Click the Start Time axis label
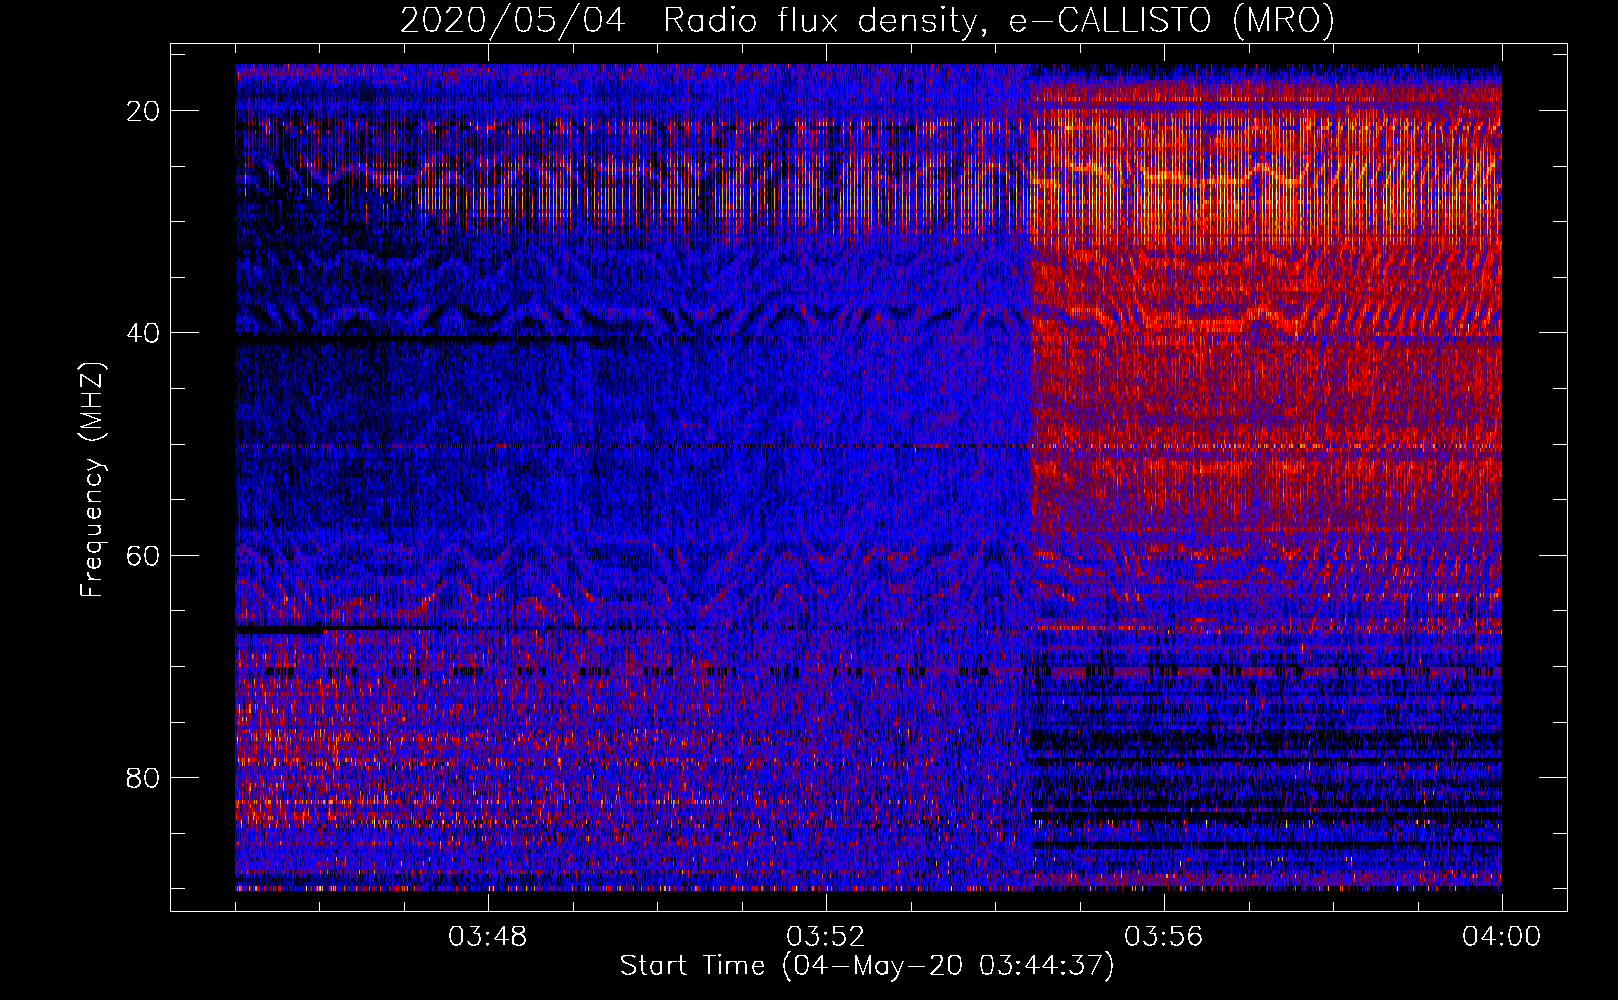 pos(867,966)
